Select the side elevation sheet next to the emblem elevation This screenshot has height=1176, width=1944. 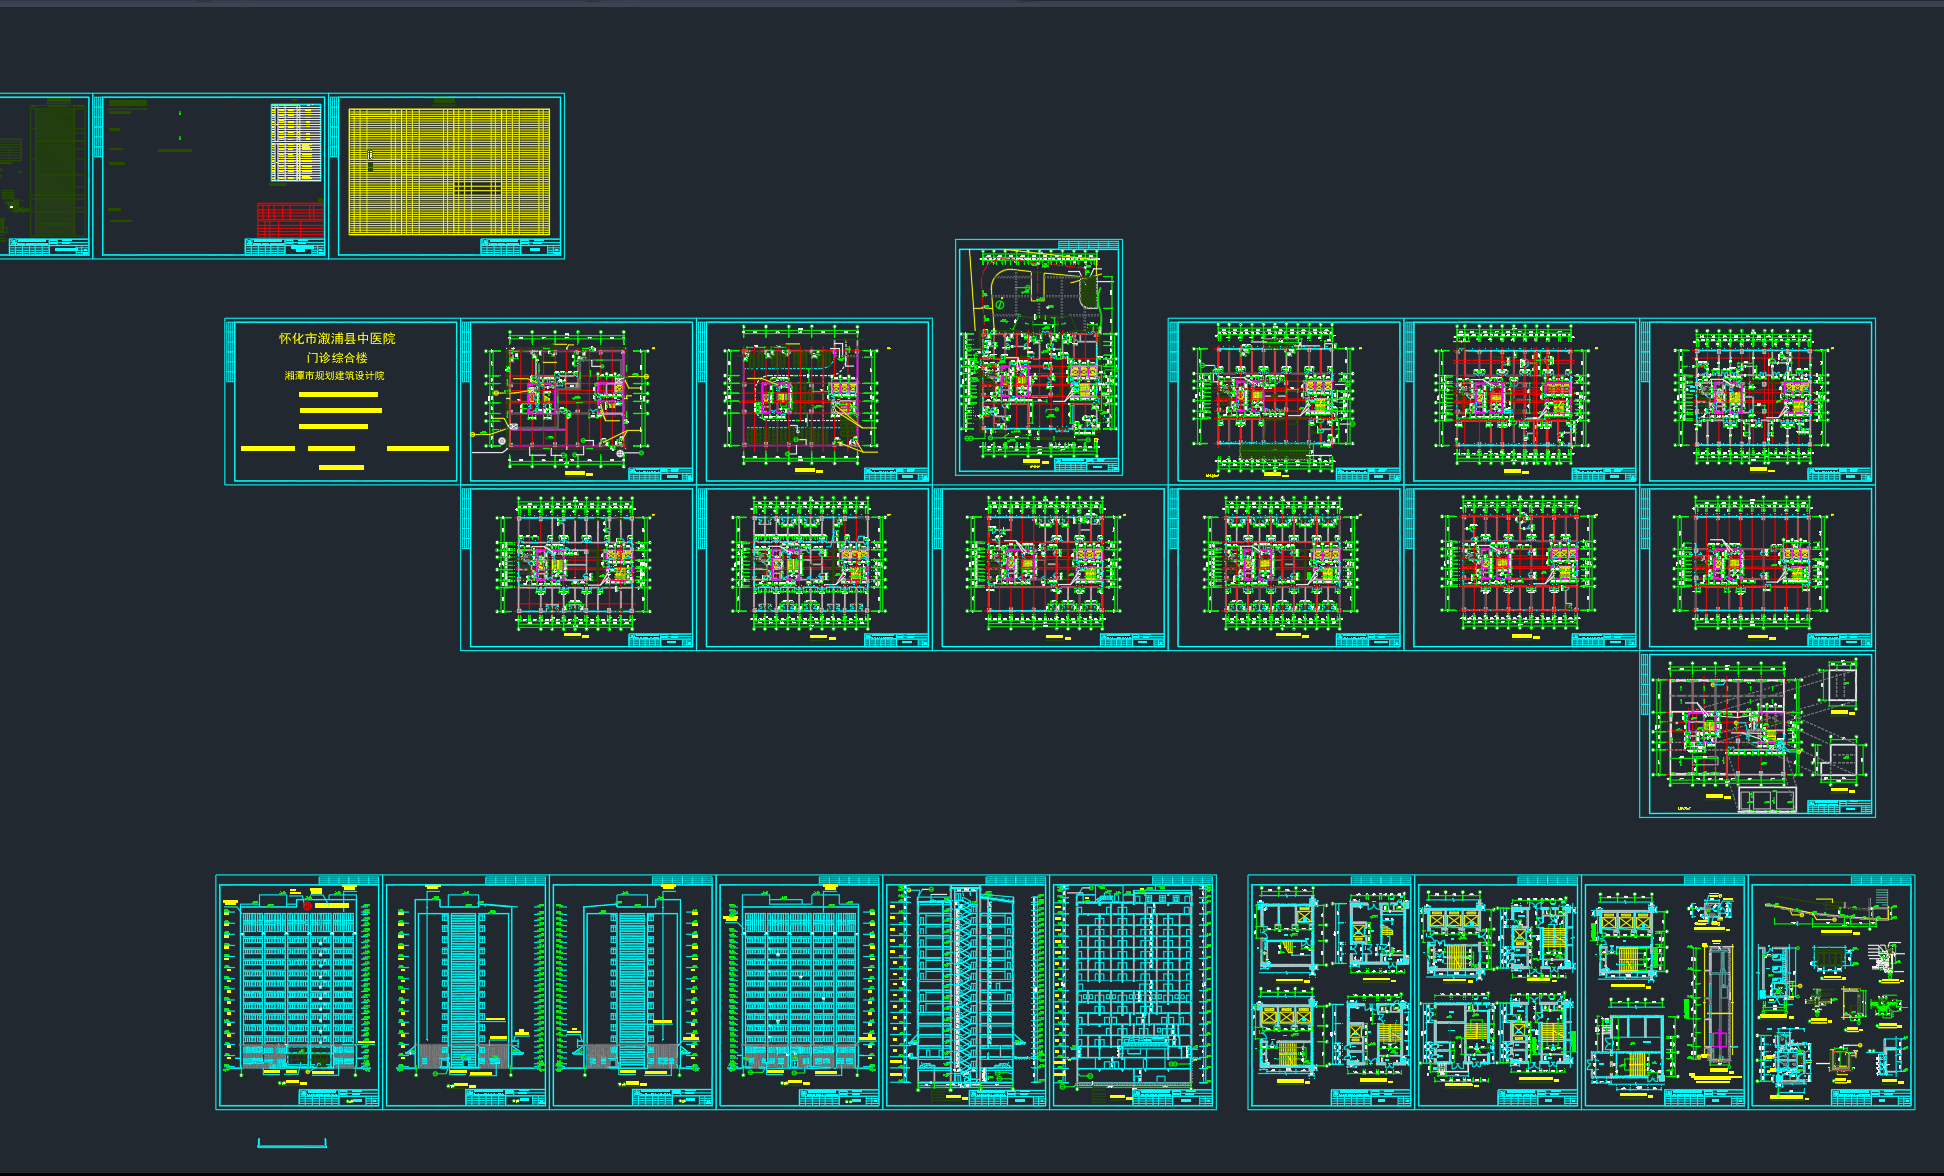[x=466, y=992]
